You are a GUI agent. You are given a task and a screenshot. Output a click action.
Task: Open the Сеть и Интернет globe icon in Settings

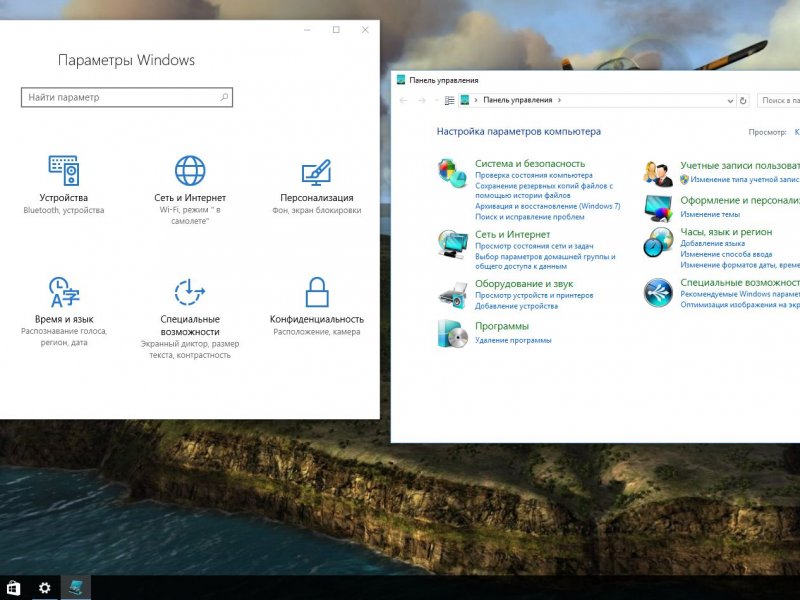point(190,170)
